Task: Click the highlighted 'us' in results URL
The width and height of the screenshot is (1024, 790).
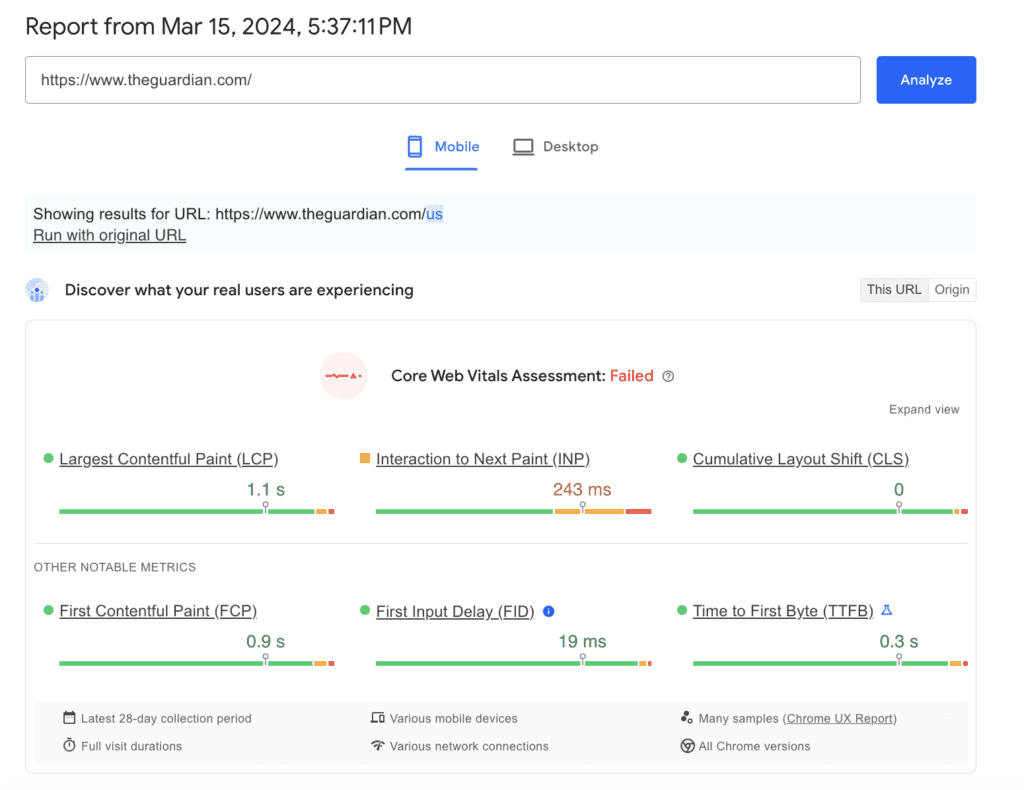Action: click(434, 214)
